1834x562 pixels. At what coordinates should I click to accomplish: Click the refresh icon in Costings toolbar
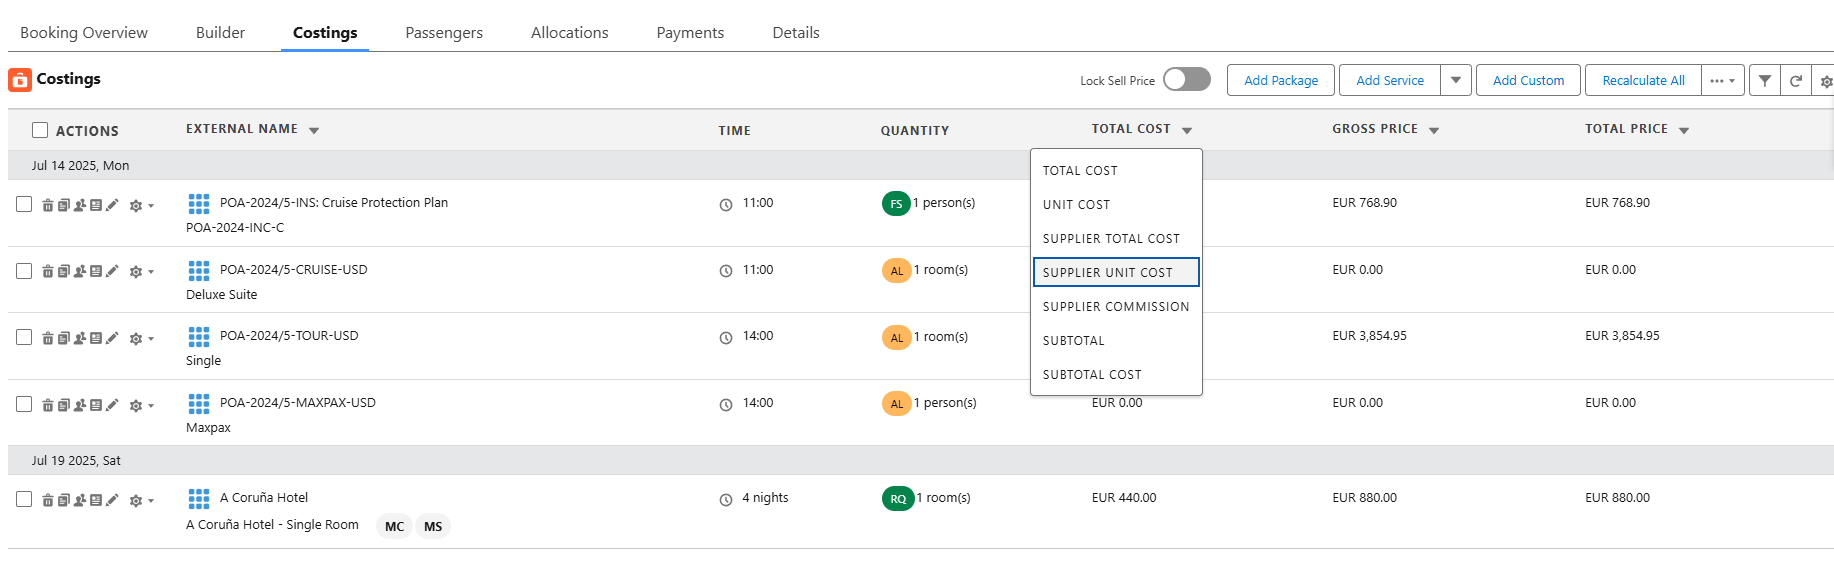(1796, 81)
